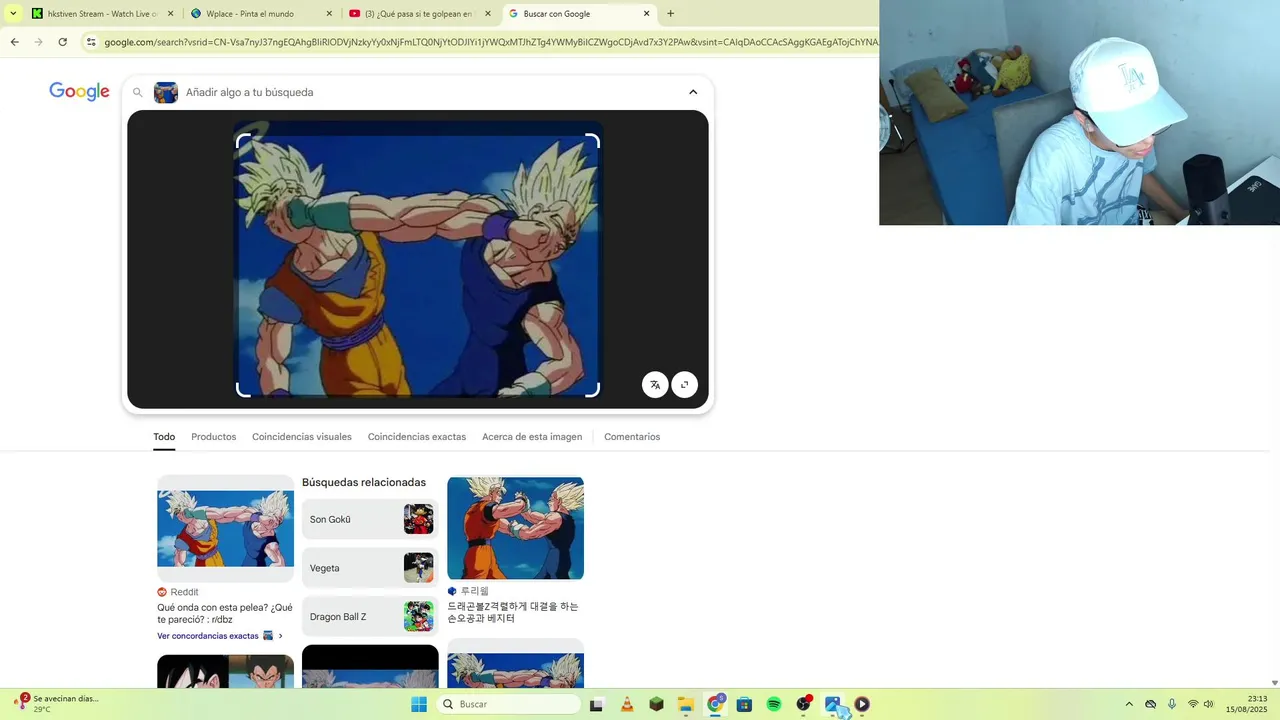Click the Reddit source icon
The width and height of the screenshot is (1280, 720).
162,592
